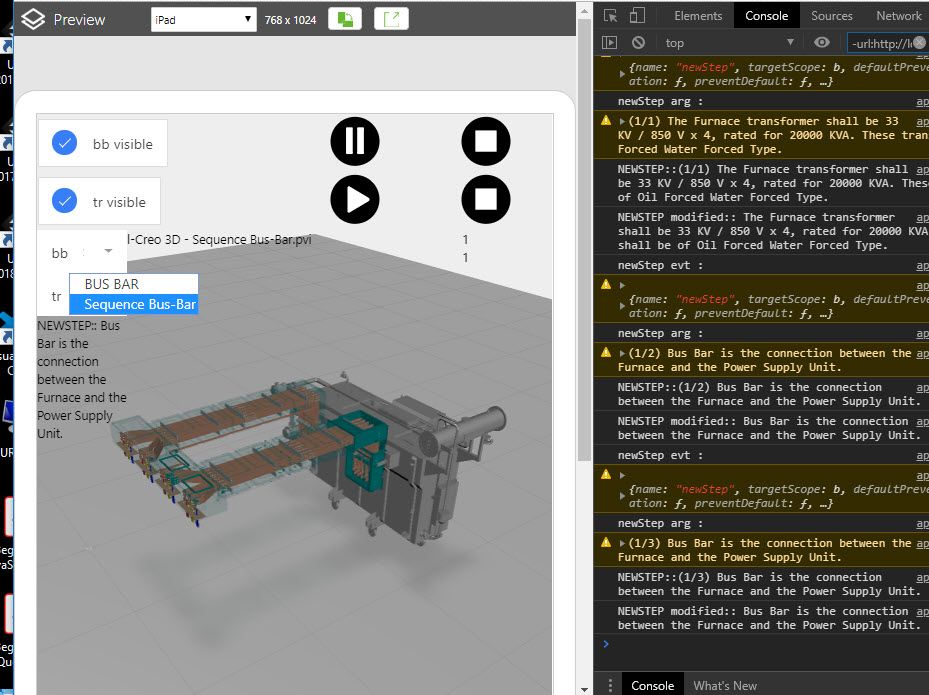The image size is (929, 695).
Task: Expand the bb sequence dropdown arrow
Action: click(x=108, y=253)
